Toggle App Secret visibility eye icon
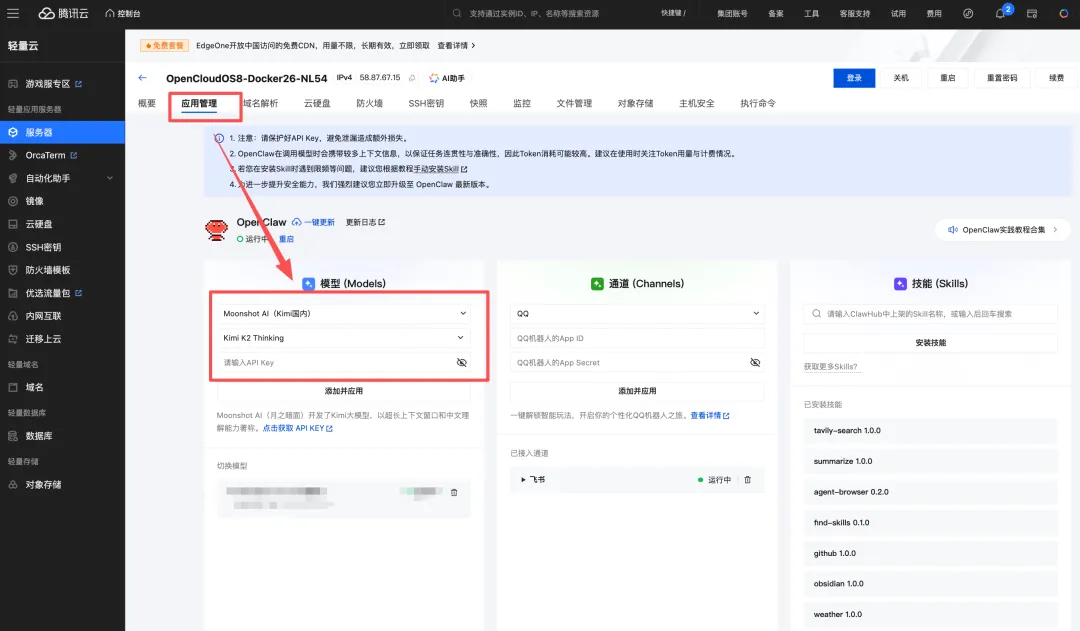 755,362
